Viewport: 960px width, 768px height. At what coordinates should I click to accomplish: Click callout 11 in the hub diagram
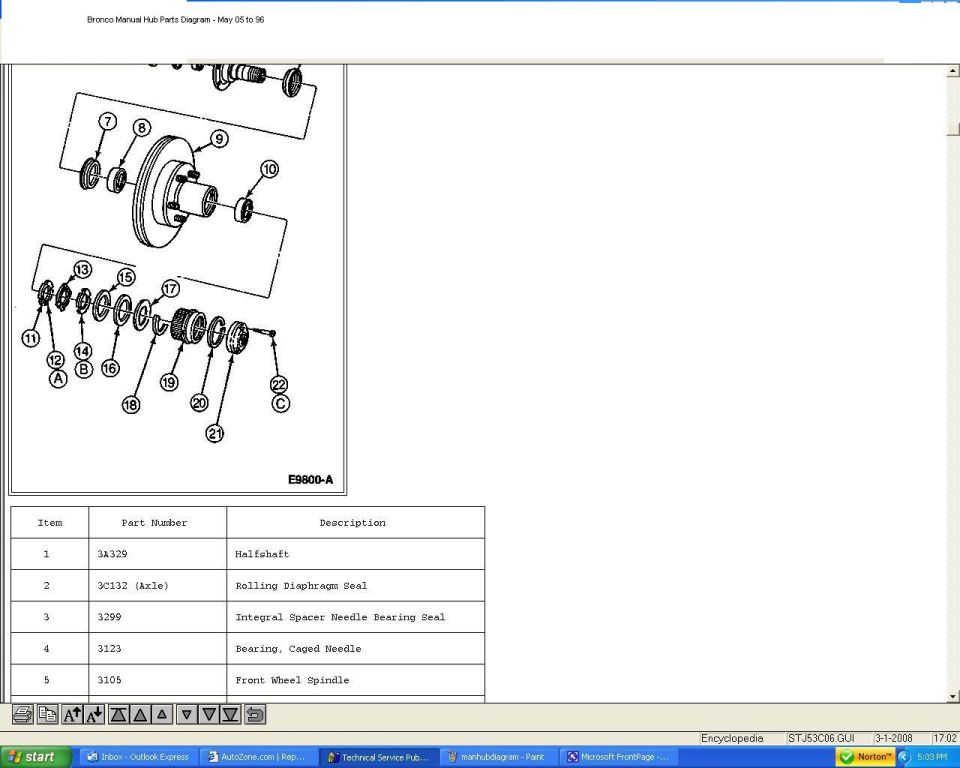coord(31,337)
